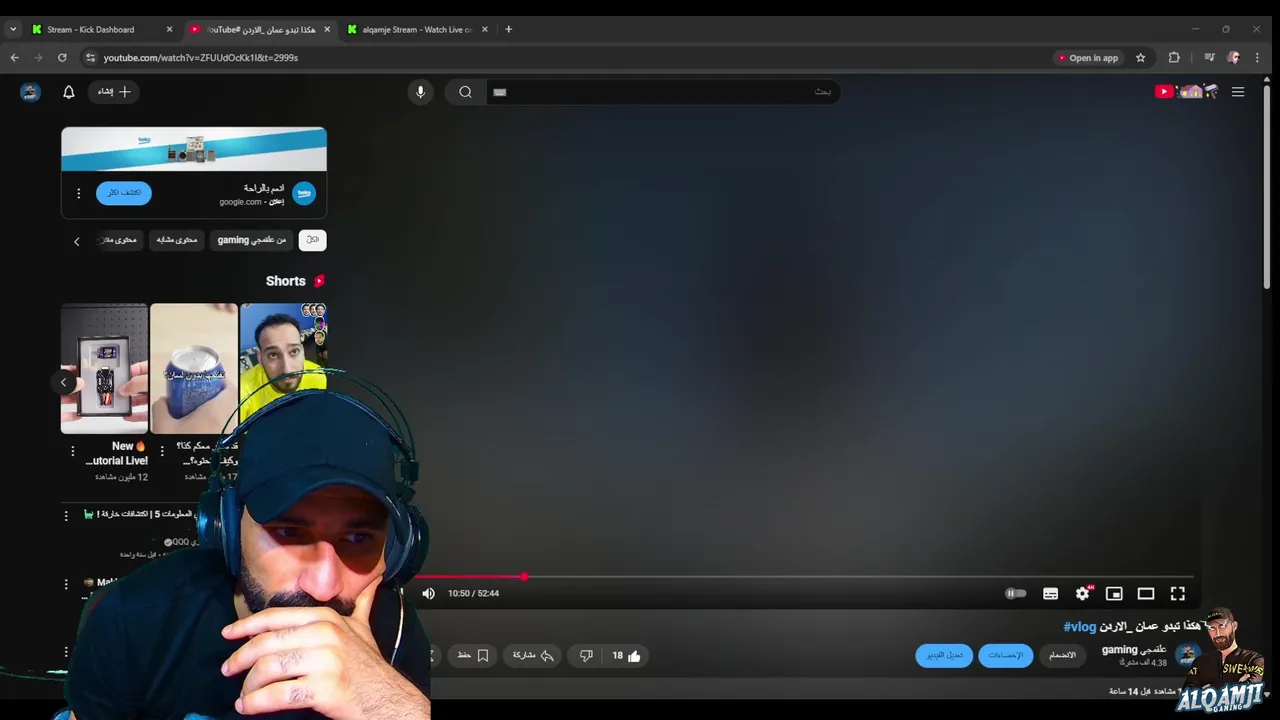Reload the current page
This screenshot has height=720, width=1280.
pyautogui.click(x=62, y=58)
